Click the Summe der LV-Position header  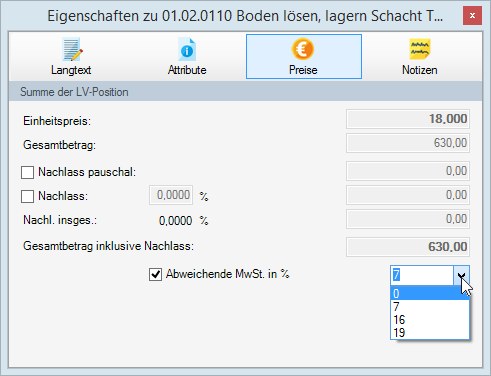pyautogui.click(x=245, y=92)
